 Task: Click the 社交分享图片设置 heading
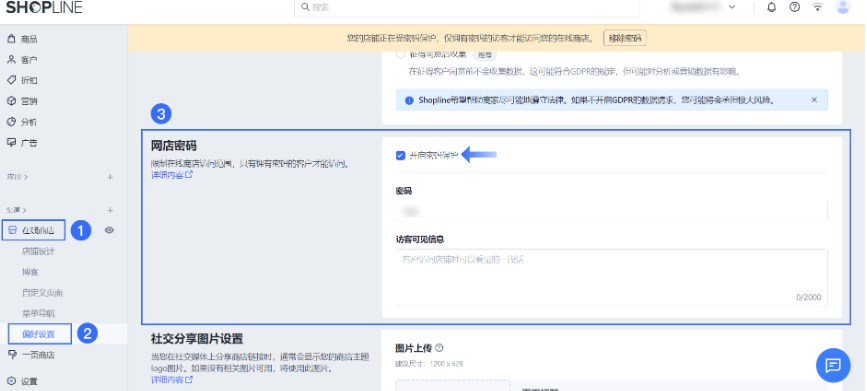197,338
